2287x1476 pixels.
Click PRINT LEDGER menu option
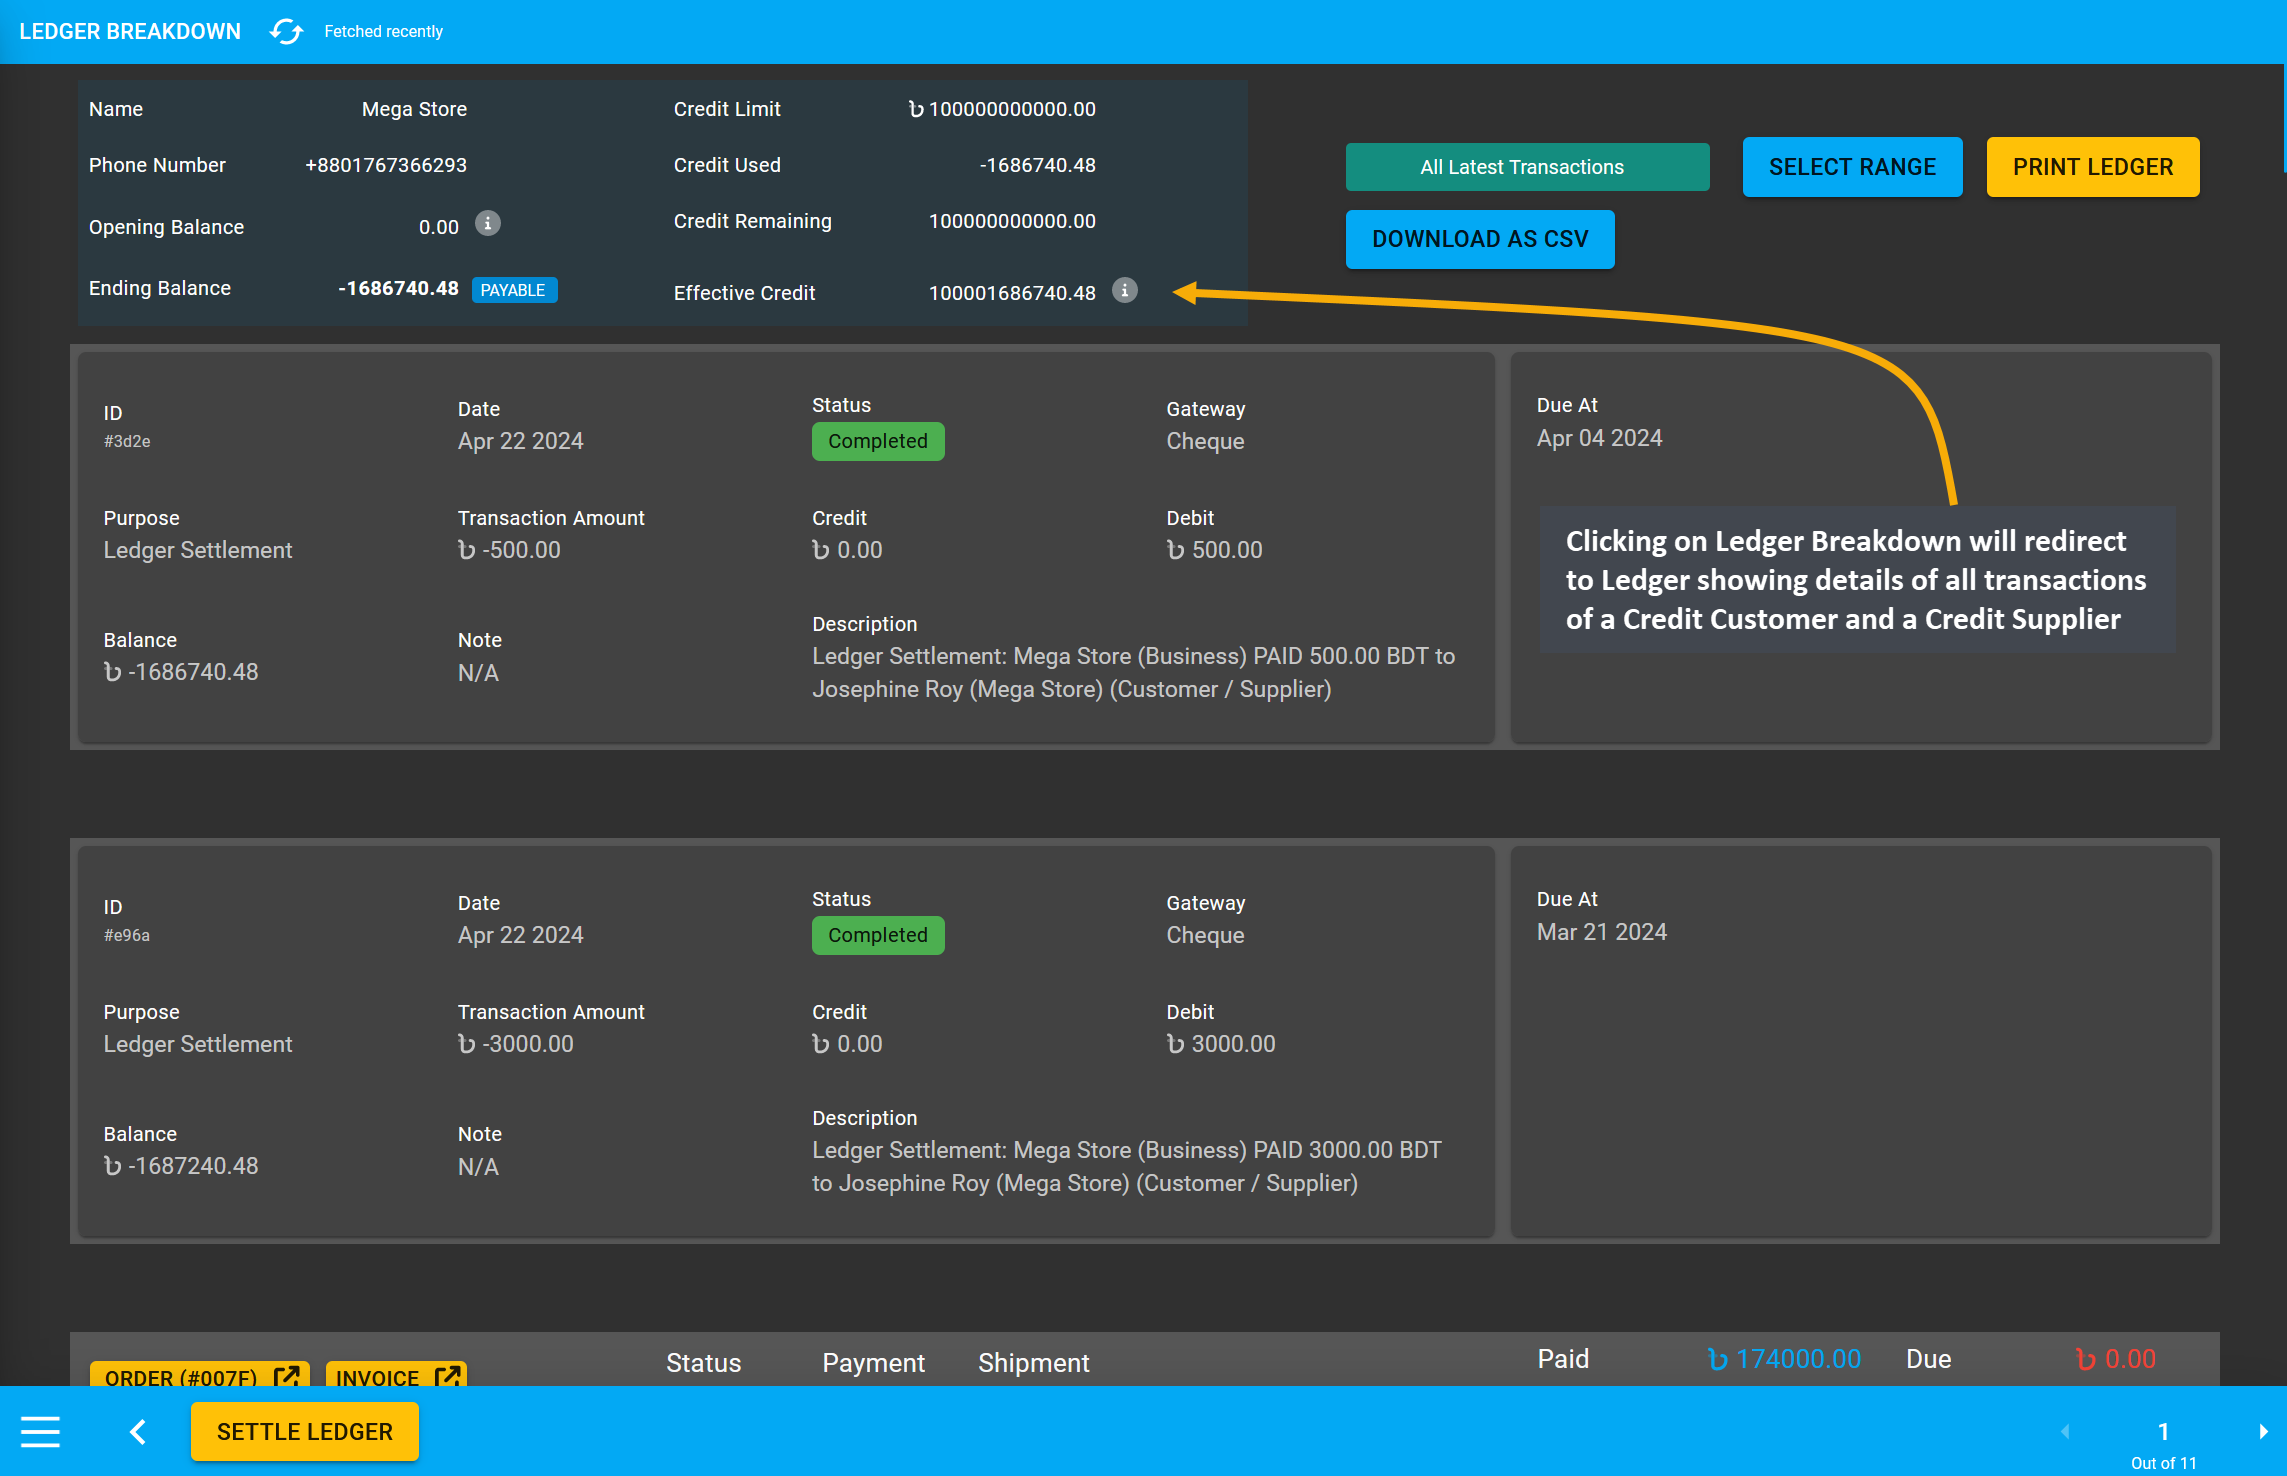(x=2092, y=165)
